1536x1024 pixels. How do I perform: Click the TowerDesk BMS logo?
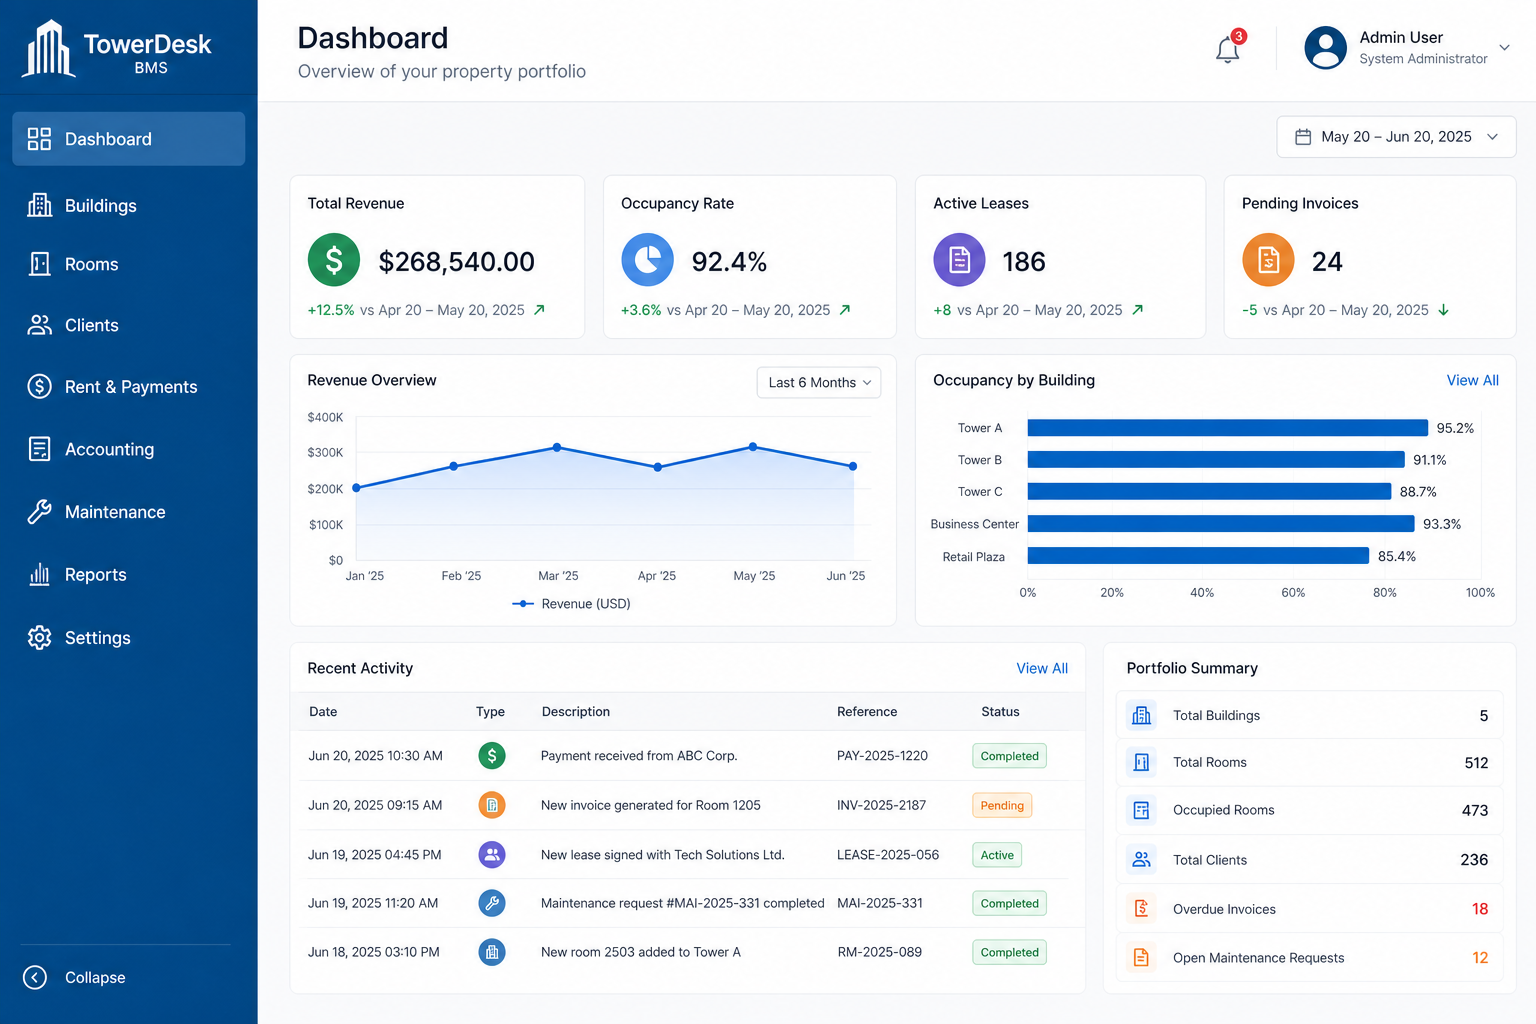pyautogui.click(x=117, y=49)
